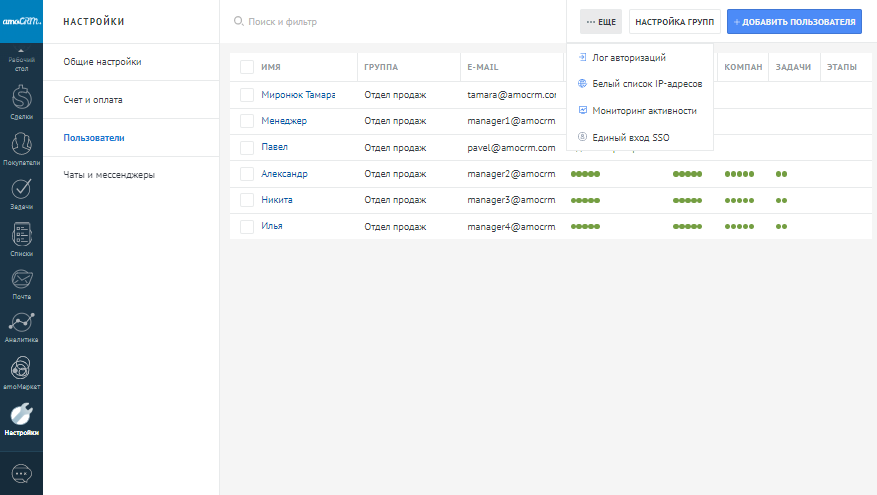Click Добавить пользователя button
Screen dimensions: 877x495
794,21
